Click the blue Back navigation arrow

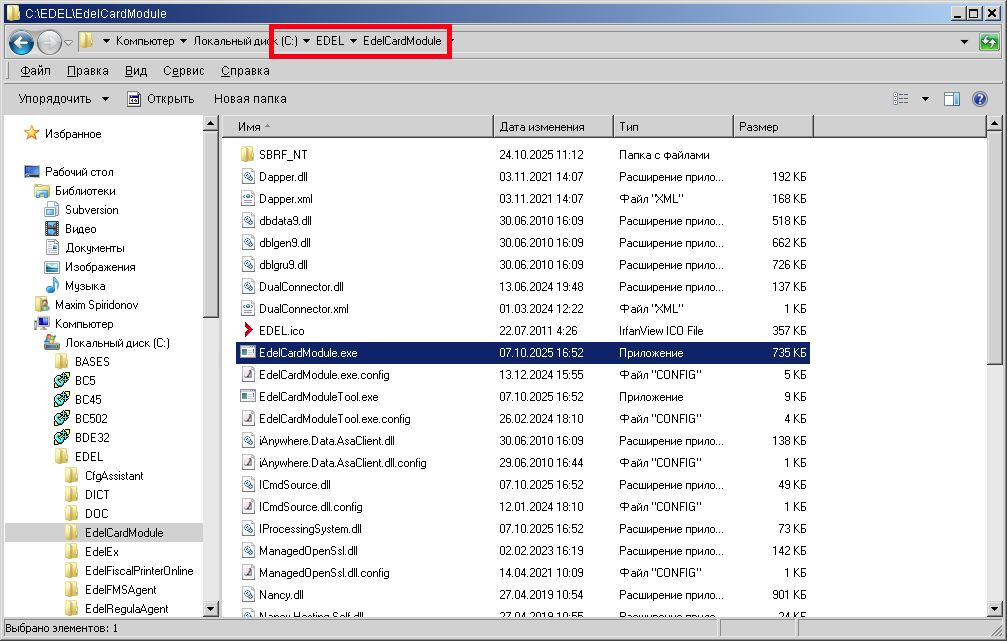tap(22, 42)
